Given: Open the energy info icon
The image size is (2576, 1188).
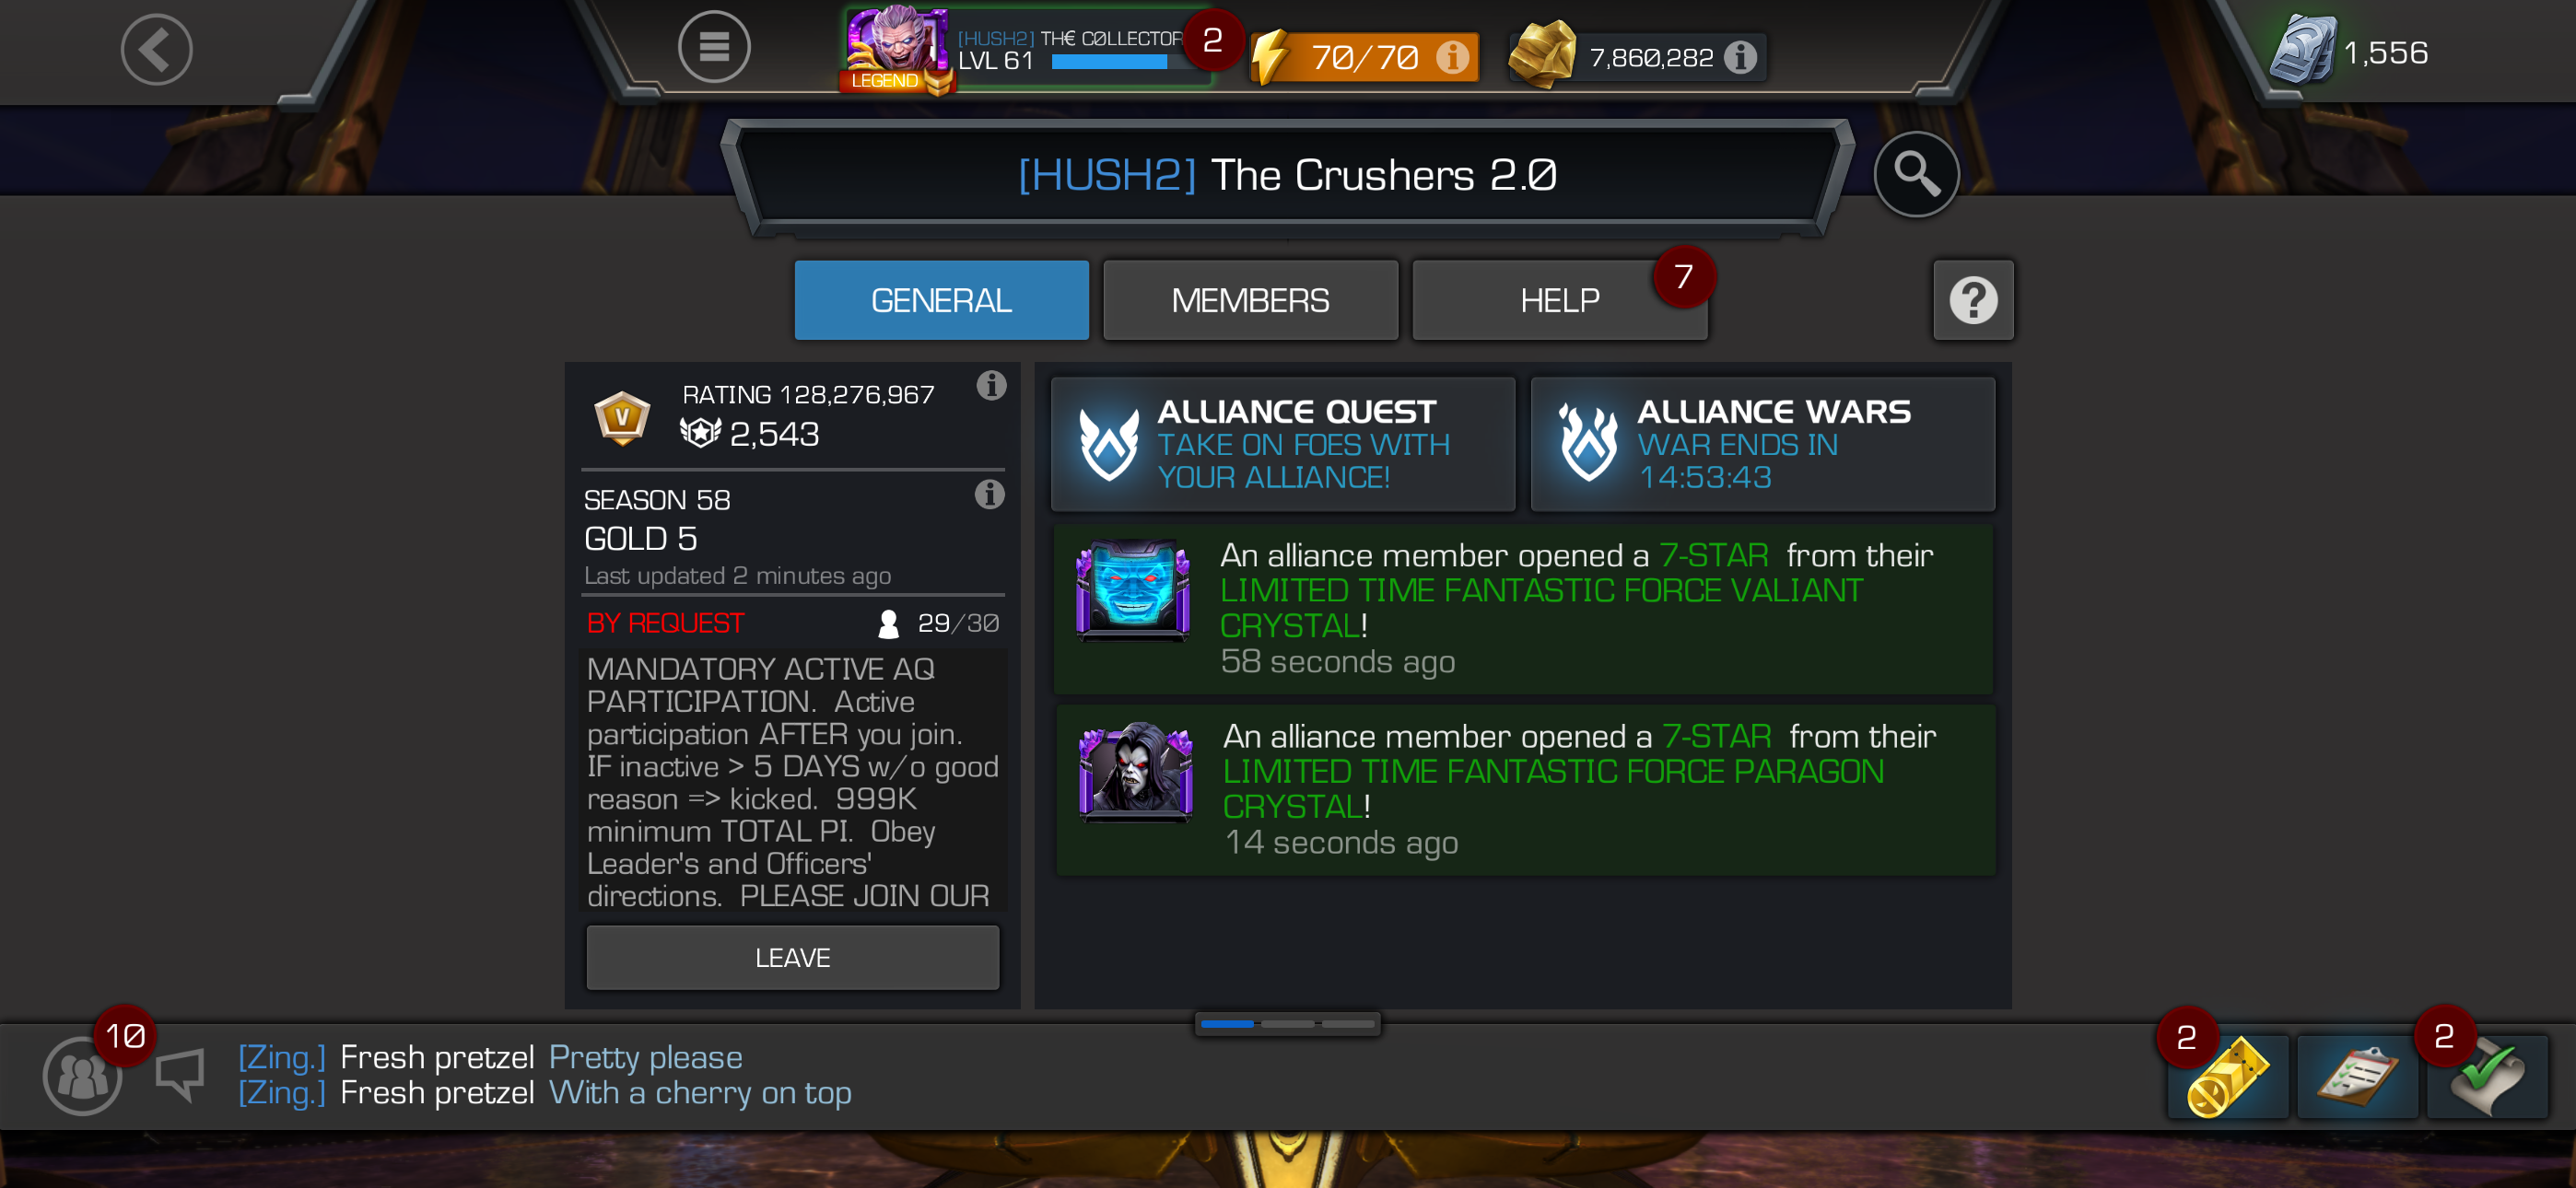Looking at the screenshot, I should pos(1453,57).
